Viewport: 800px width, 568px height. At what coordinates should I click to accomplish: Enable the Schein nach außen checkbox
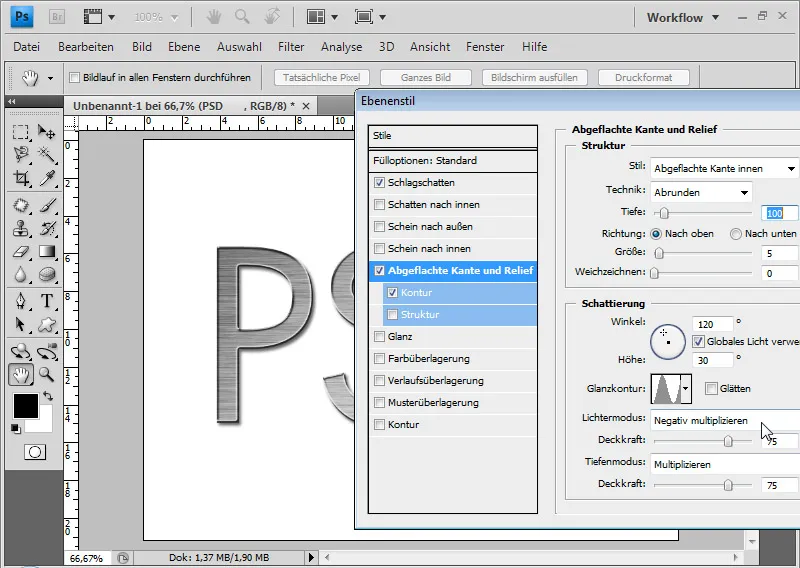(x=379, y=227)
